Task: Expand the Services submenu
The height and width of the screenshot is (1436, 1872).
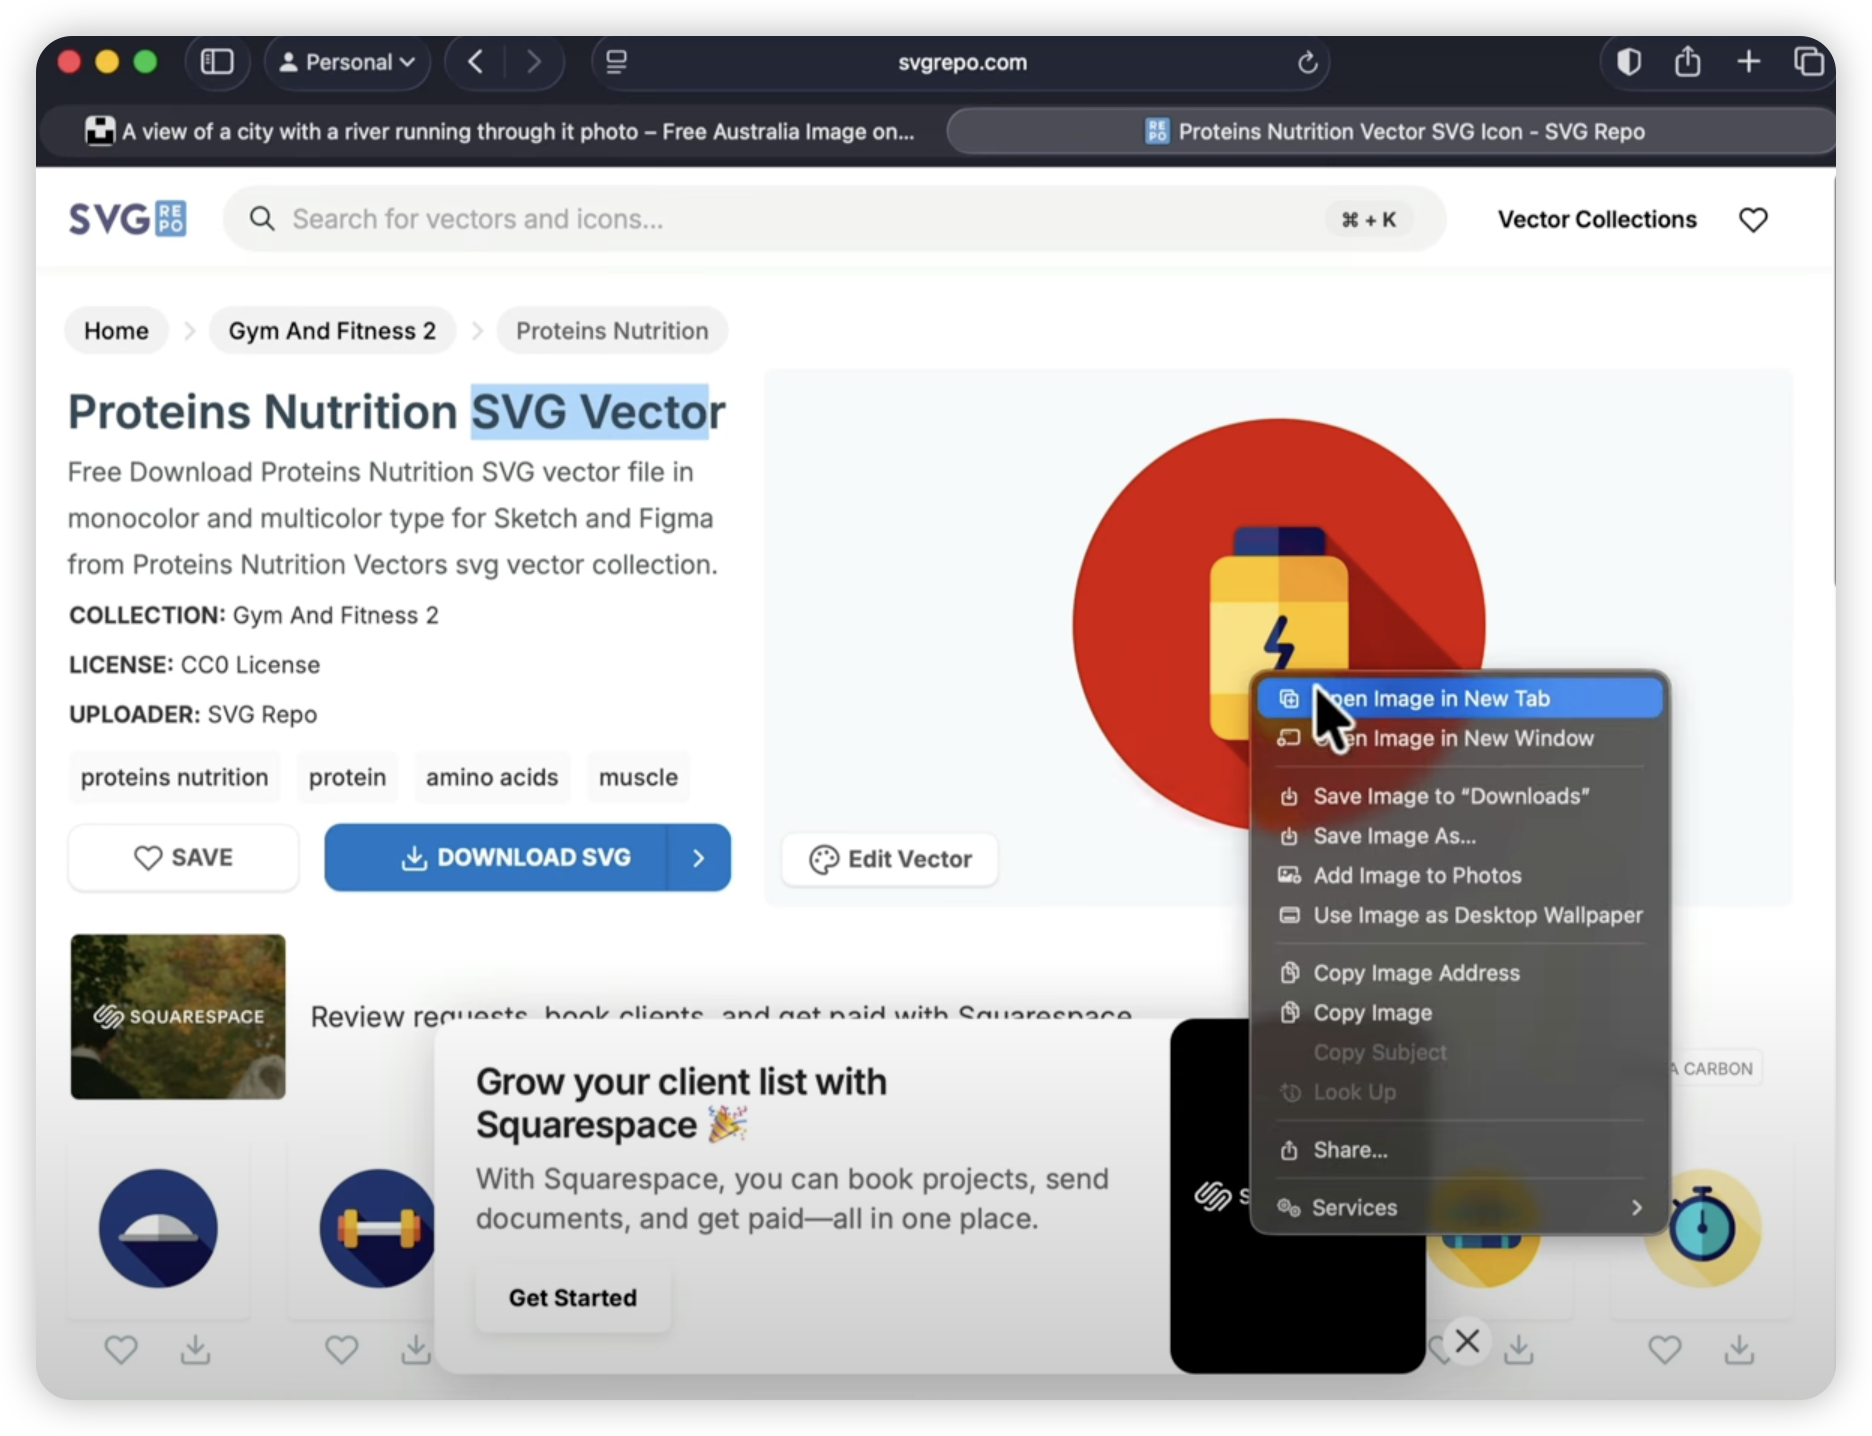Action: coord(1460,1207)
